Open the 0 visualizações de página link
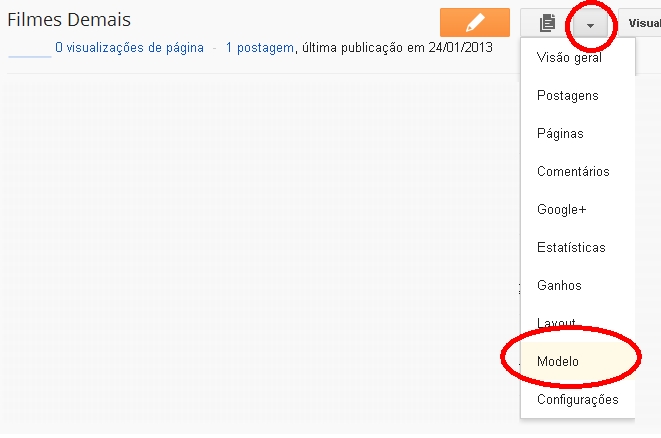 [x=129, y=47]
